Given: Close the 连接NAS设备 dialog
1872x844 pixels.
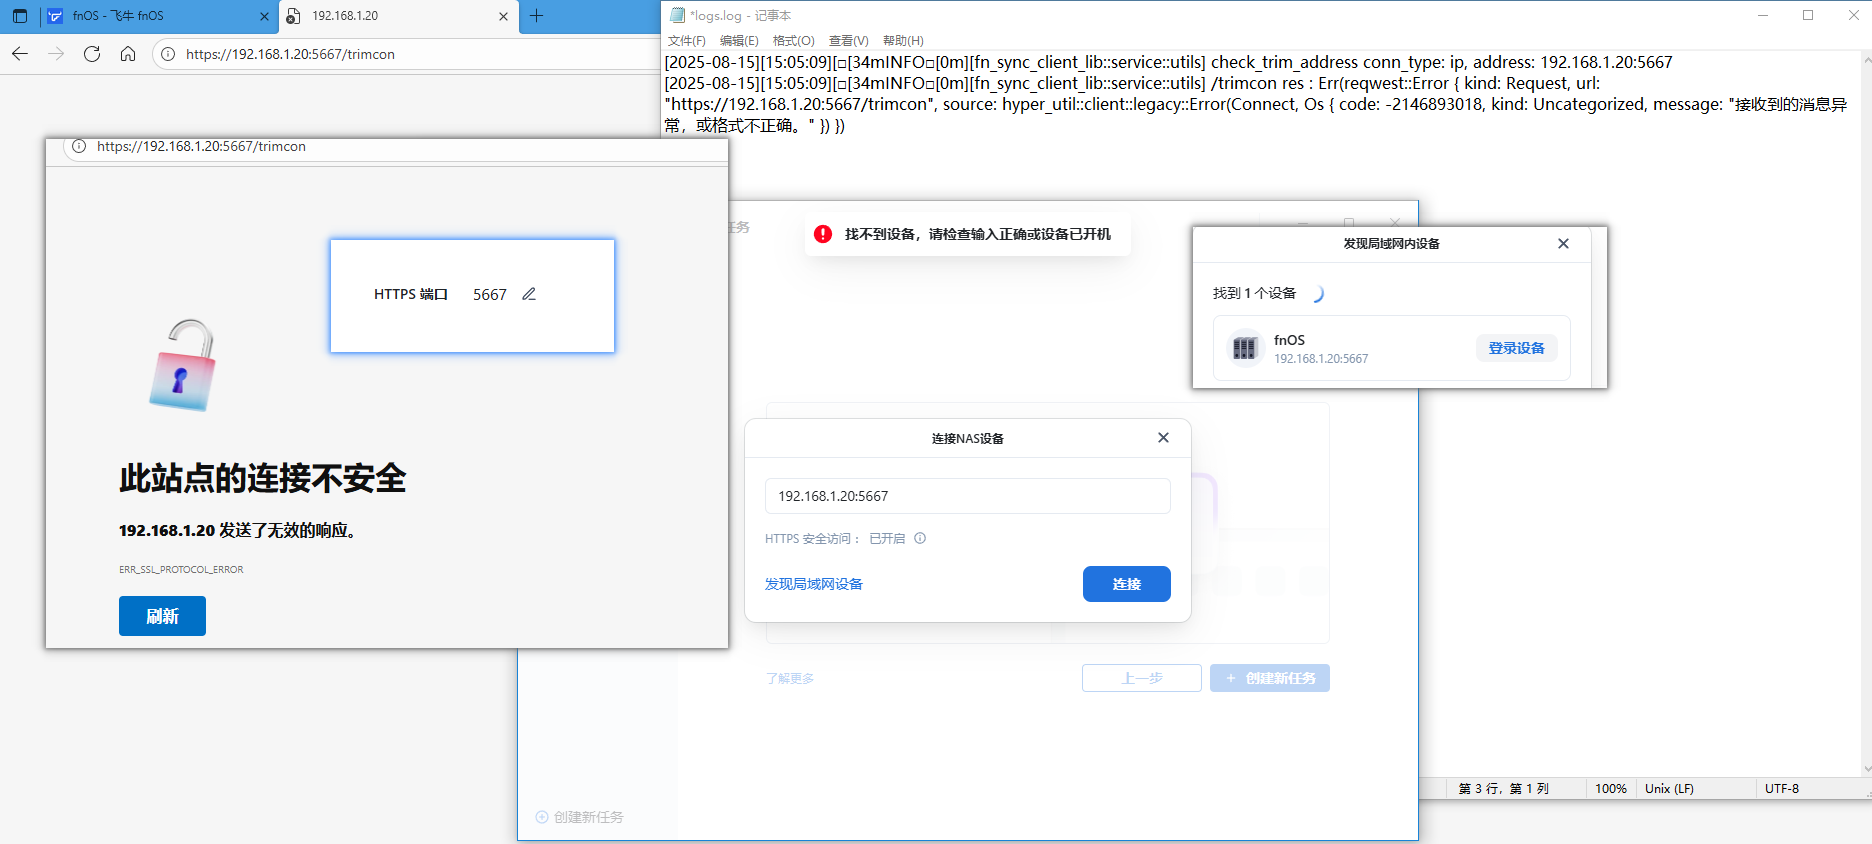Looking at the screenshot, I should 1163,438.
